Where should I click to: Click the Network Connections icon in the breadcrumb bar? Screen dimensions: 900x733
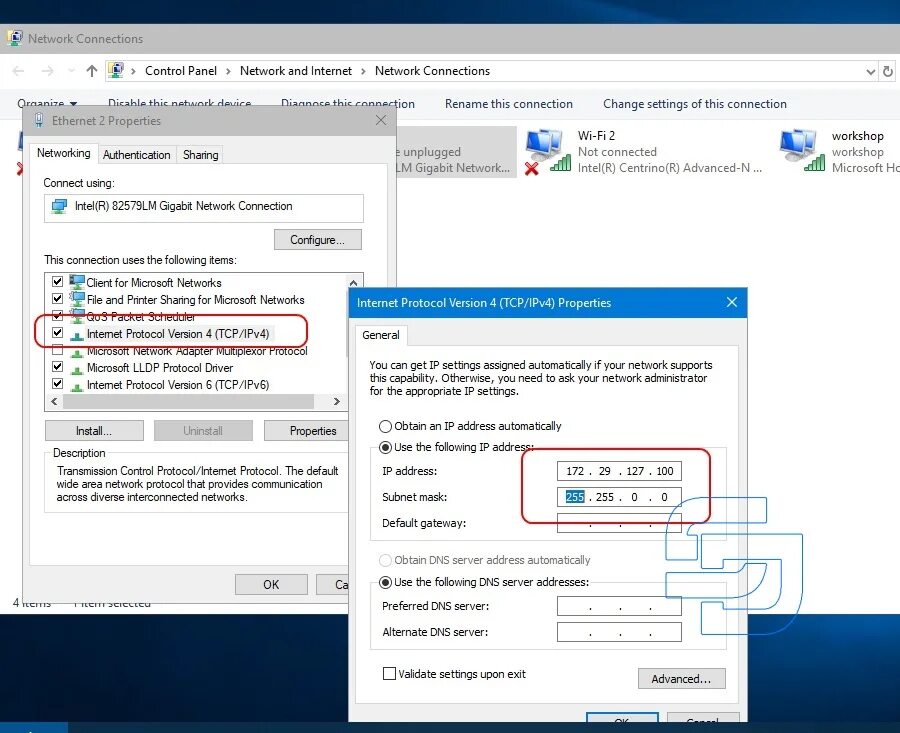point(117,70)
